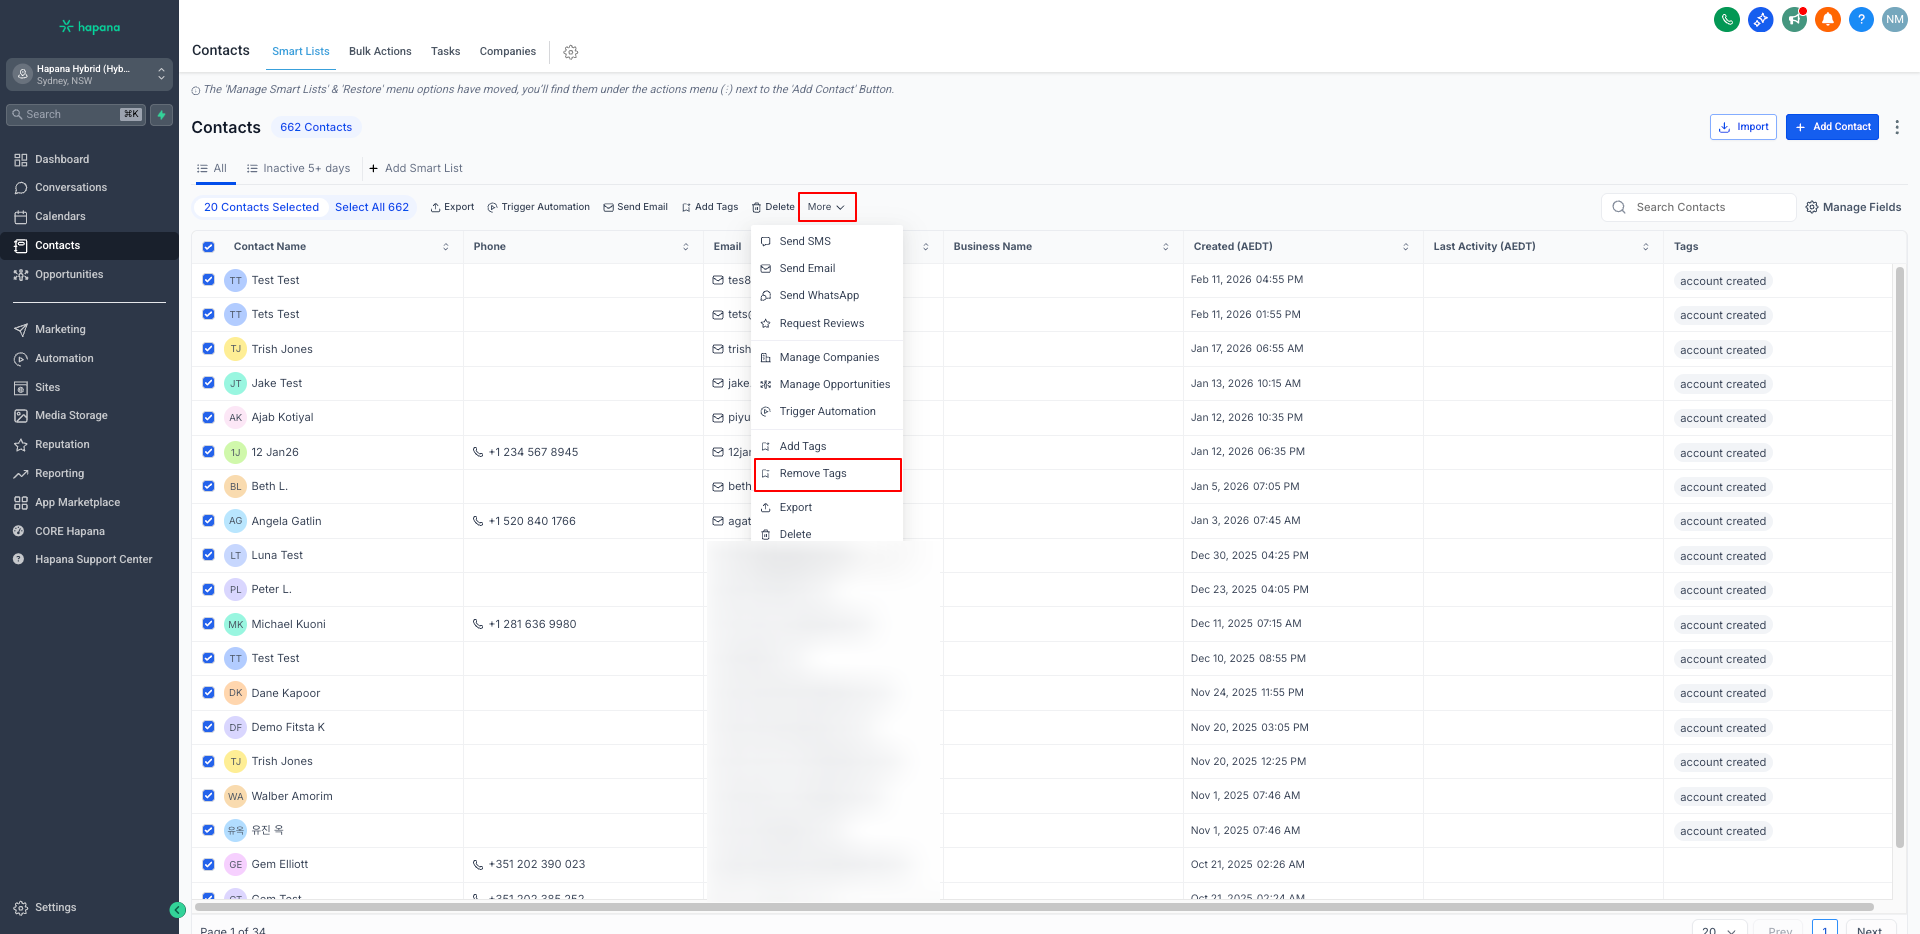Open the three-dot actions menu beside Add Contact
Image resolution: width=1920 pixels, height=934 pixels.
[x=1897, y=127]
